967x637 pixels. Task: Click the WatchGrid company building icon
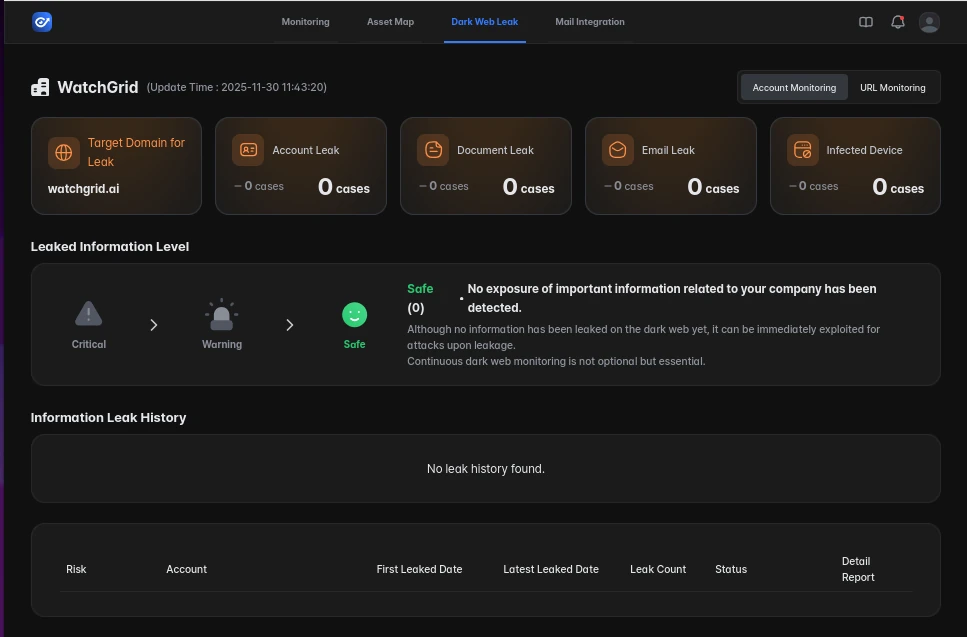tap(40, 87)
